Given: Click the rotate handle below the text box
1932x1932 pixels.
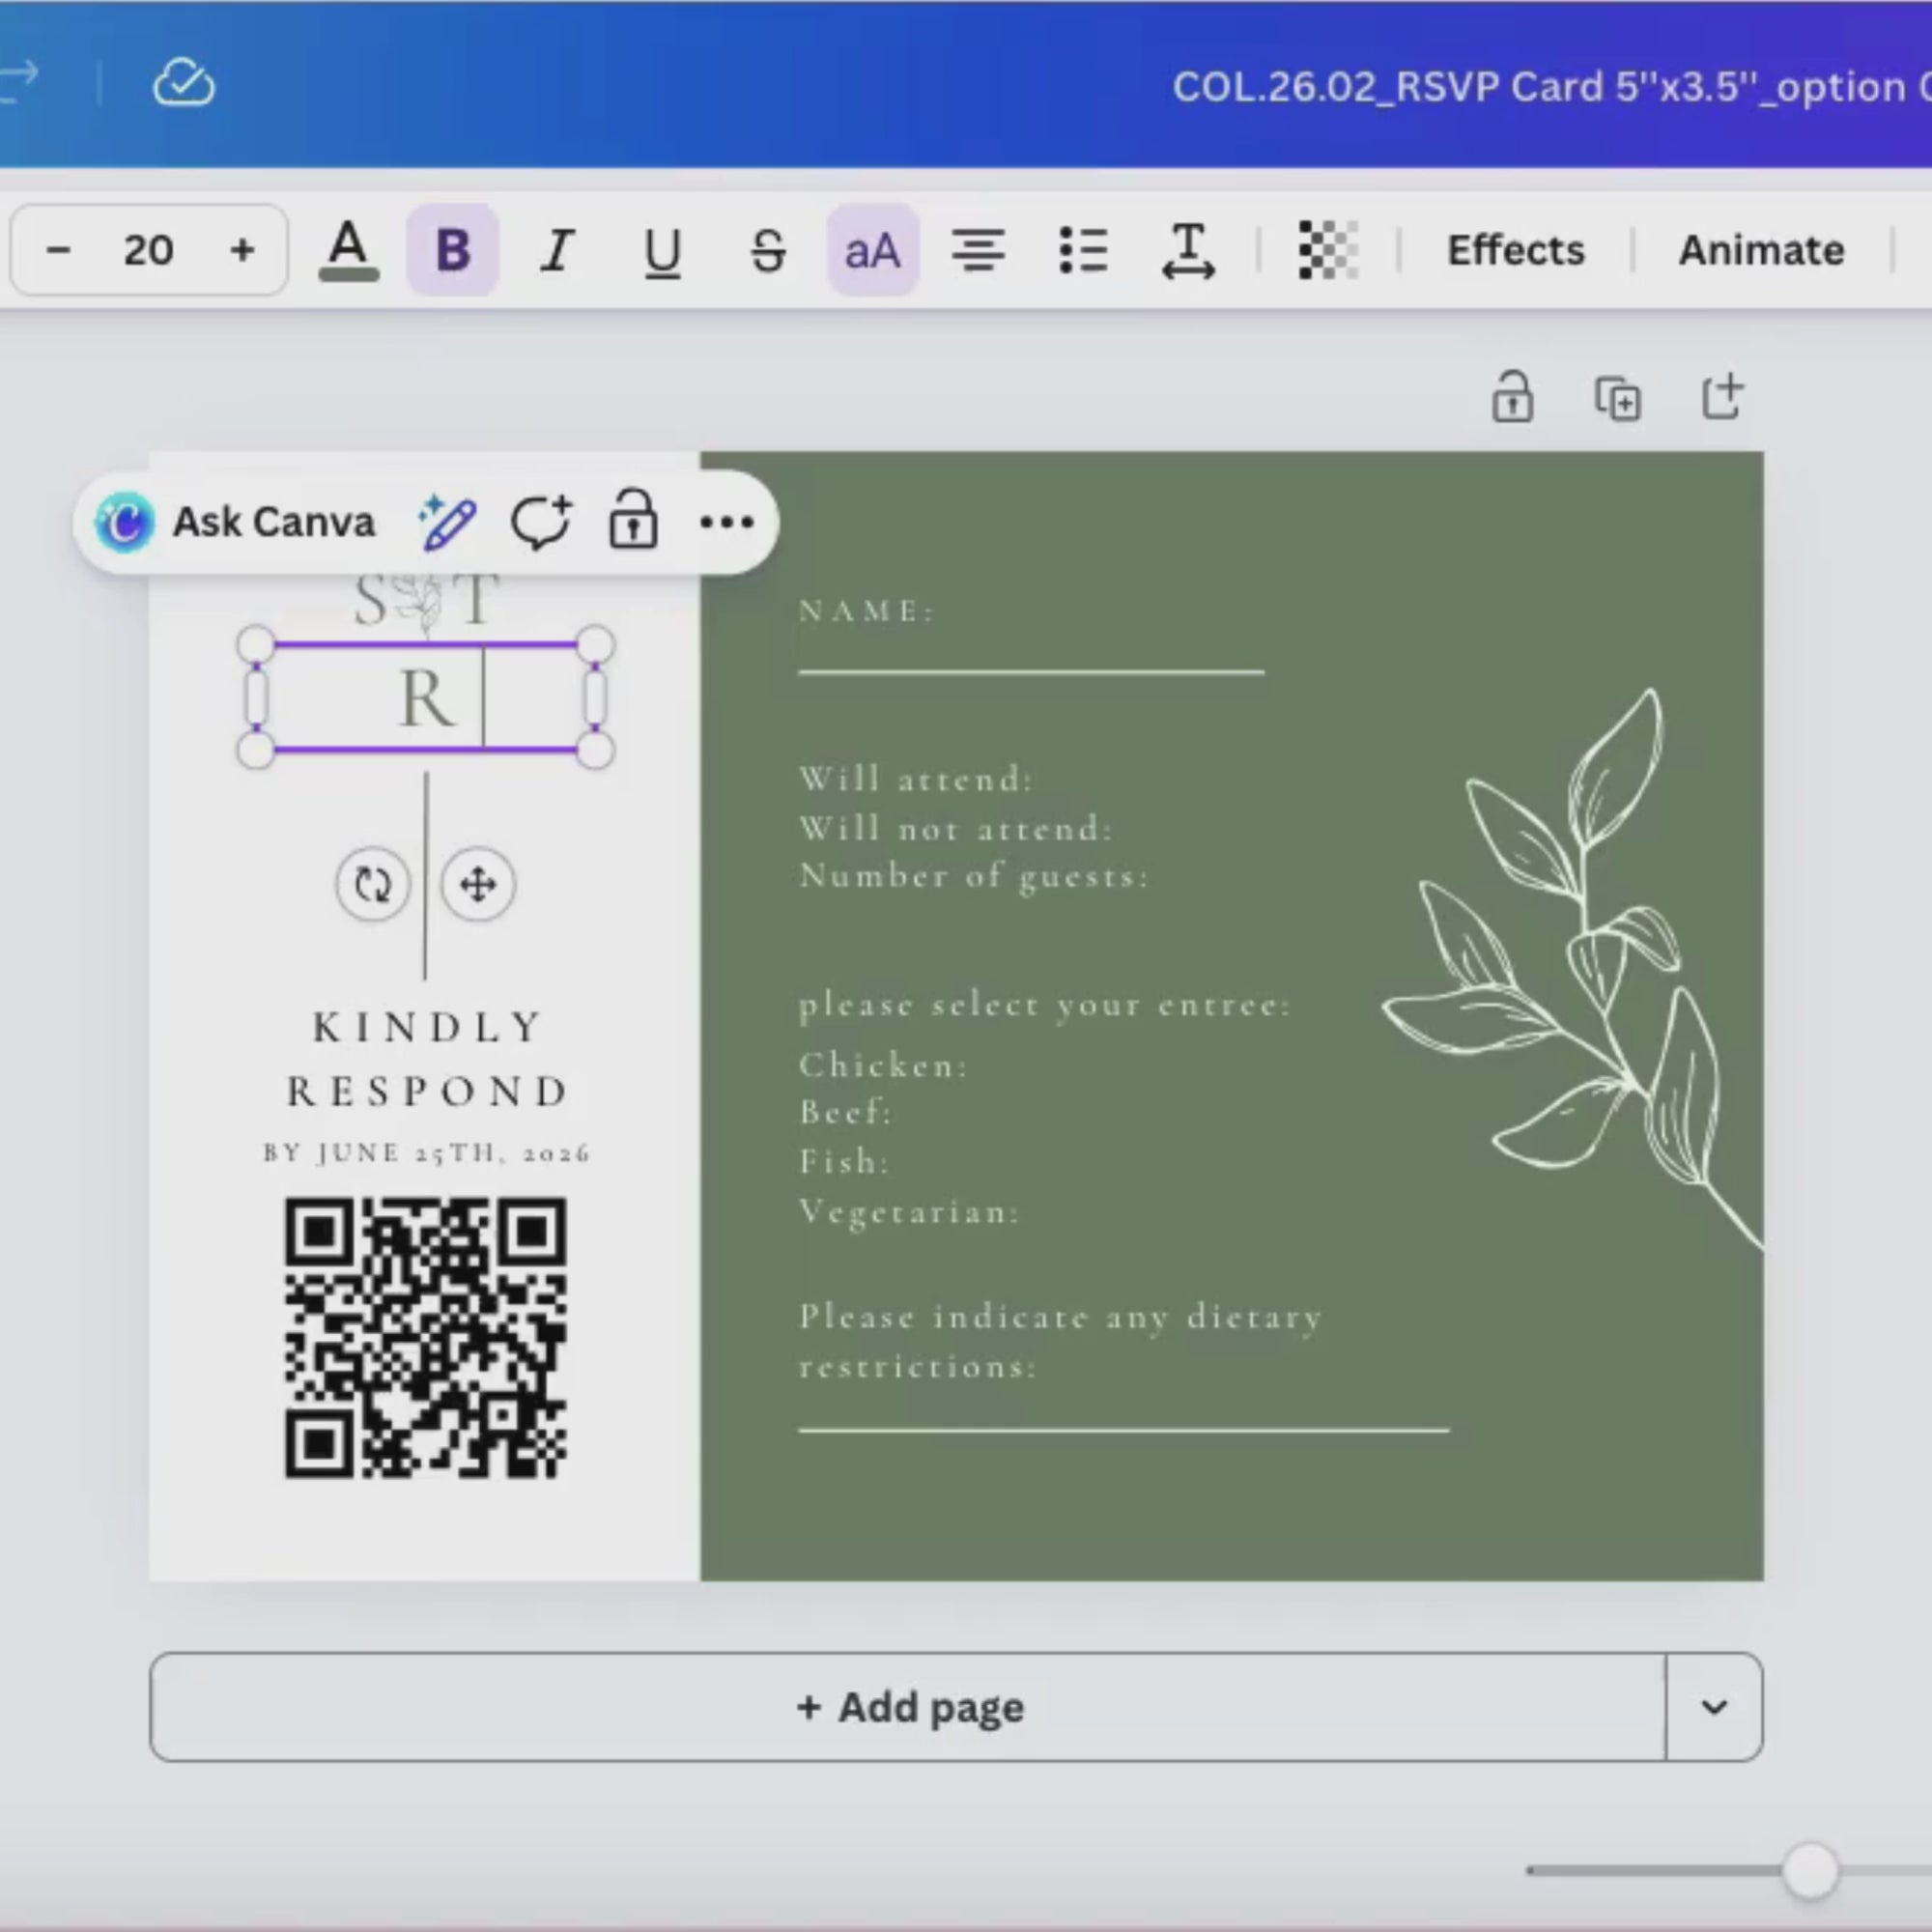Looking at the screenshot, I should click(372, 884).
